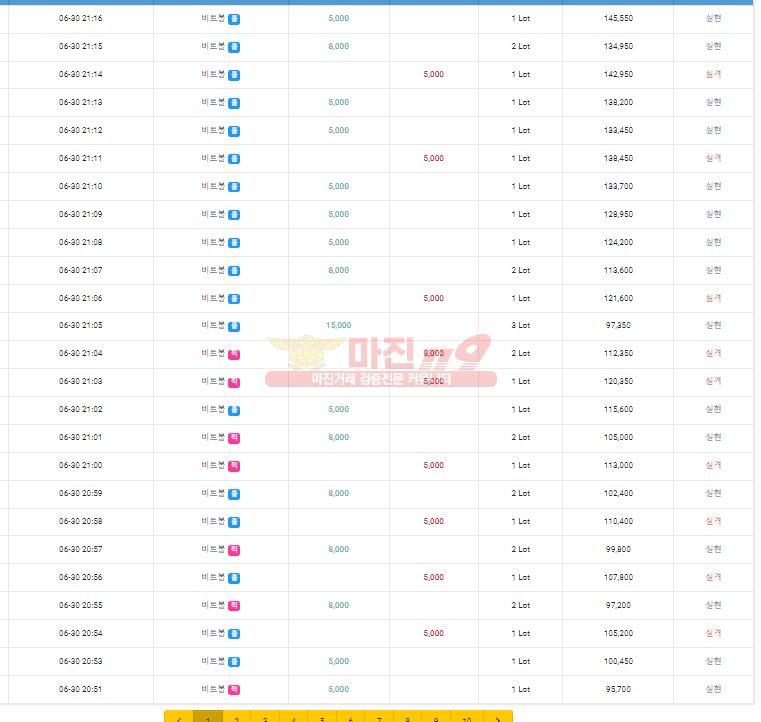Click the blue 홀 badge in 21:12 row
Image resolution: width=761 pixels, height=722 pixels.
pyautogui.click(x=234, y=131)
